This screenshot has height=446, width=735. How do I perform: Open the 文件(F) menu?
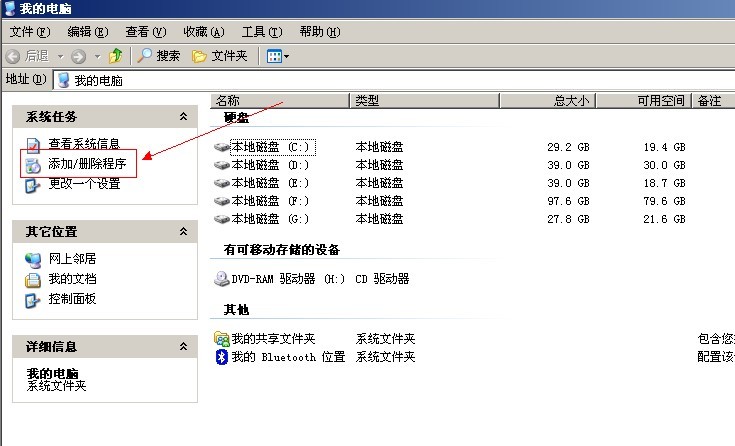click(x=29, y=32)
